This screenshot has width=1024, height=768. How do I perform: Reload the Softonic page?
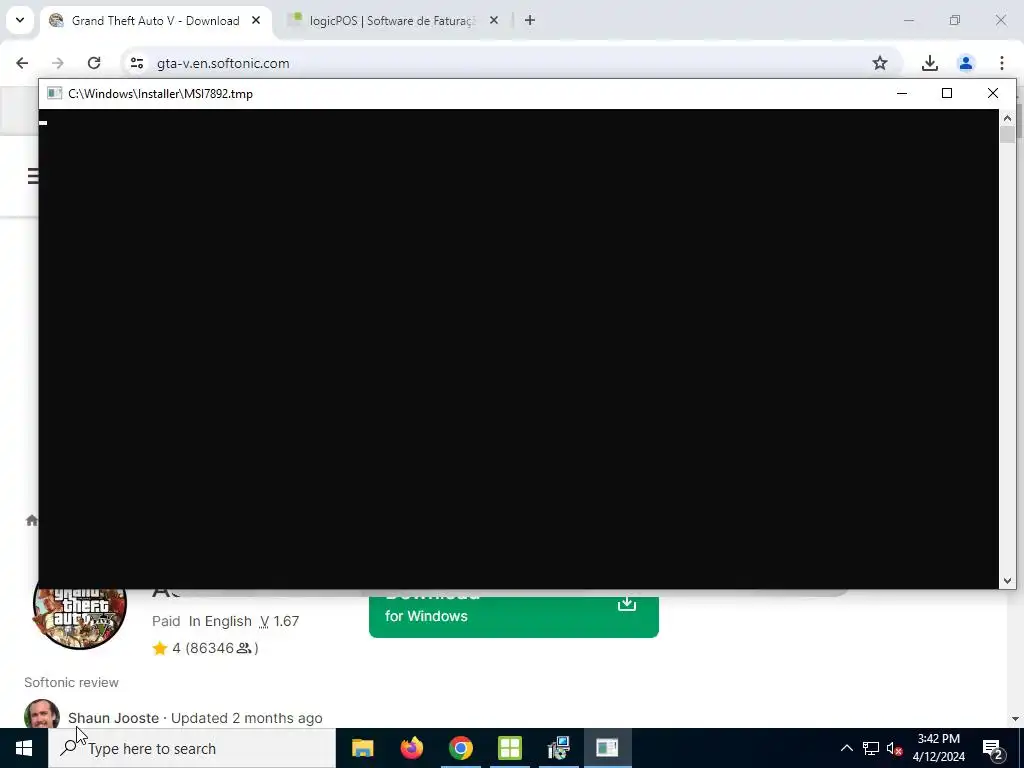coord(94,63)
